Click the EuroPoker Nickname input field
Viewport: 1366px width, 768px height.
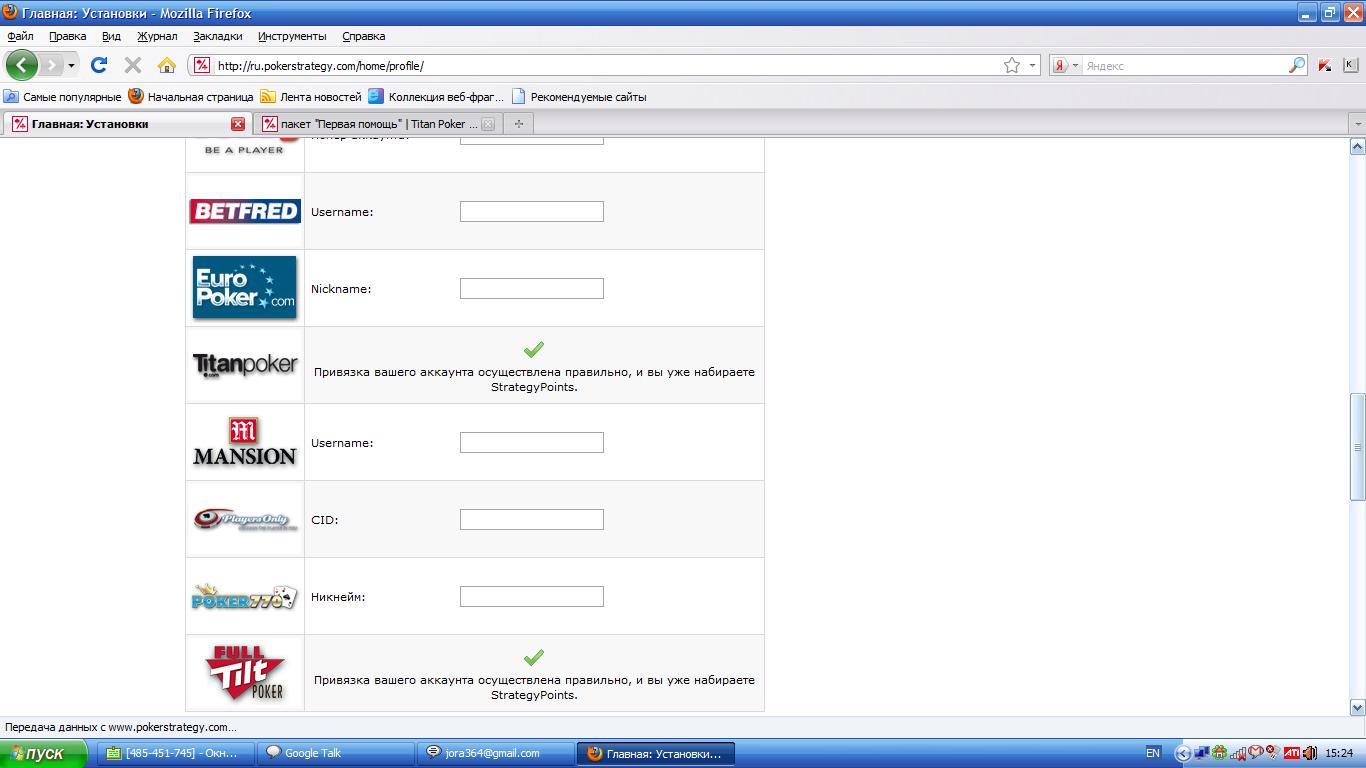click(x=532, y=289)
